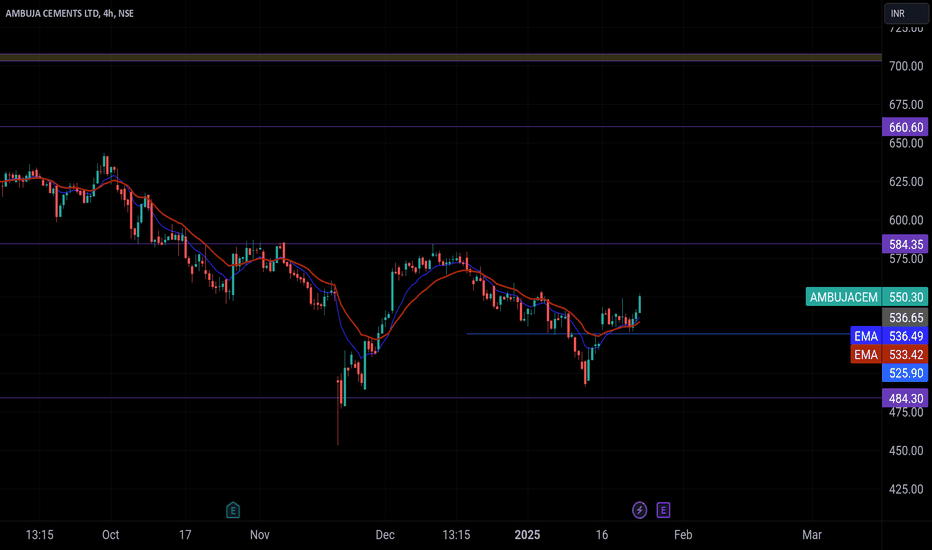The height and width of the screenshot is (550, 932).
Task: Click the 2025 label on time axis
Action: click(x=527, y=535)
